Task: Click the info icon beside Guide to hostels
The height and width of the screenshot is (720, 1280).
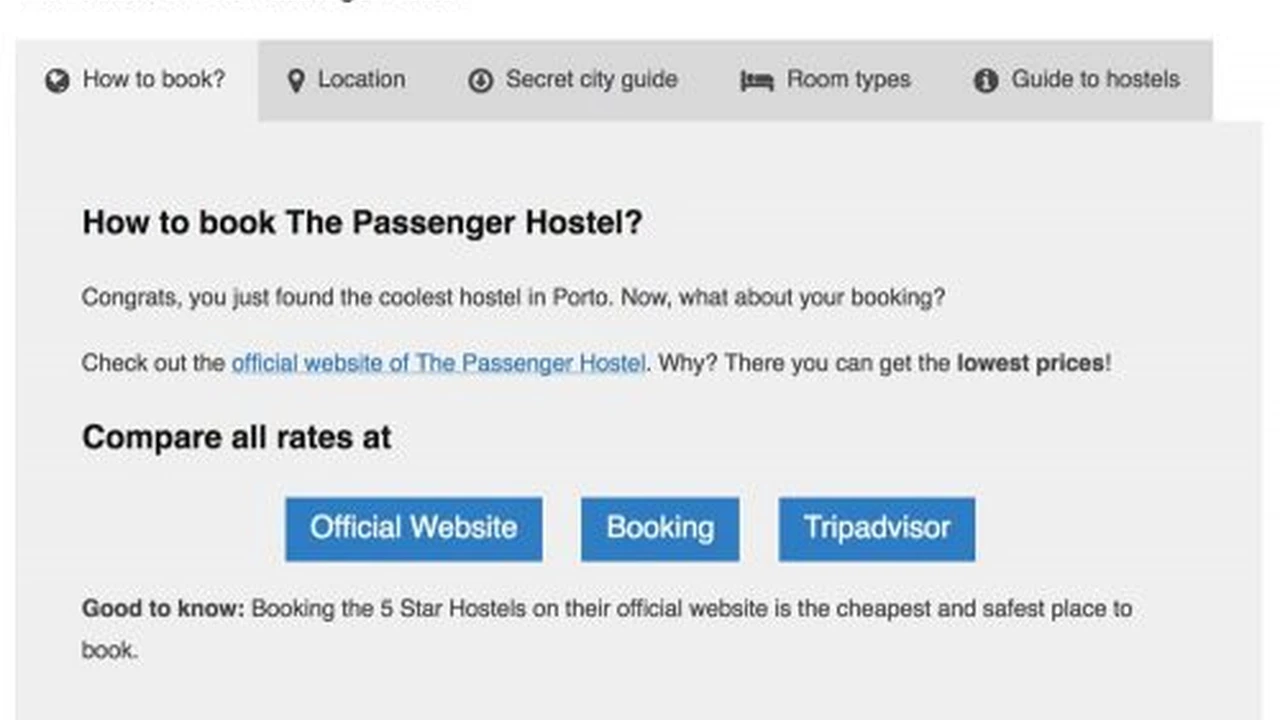Action: [x=986, y=81]
